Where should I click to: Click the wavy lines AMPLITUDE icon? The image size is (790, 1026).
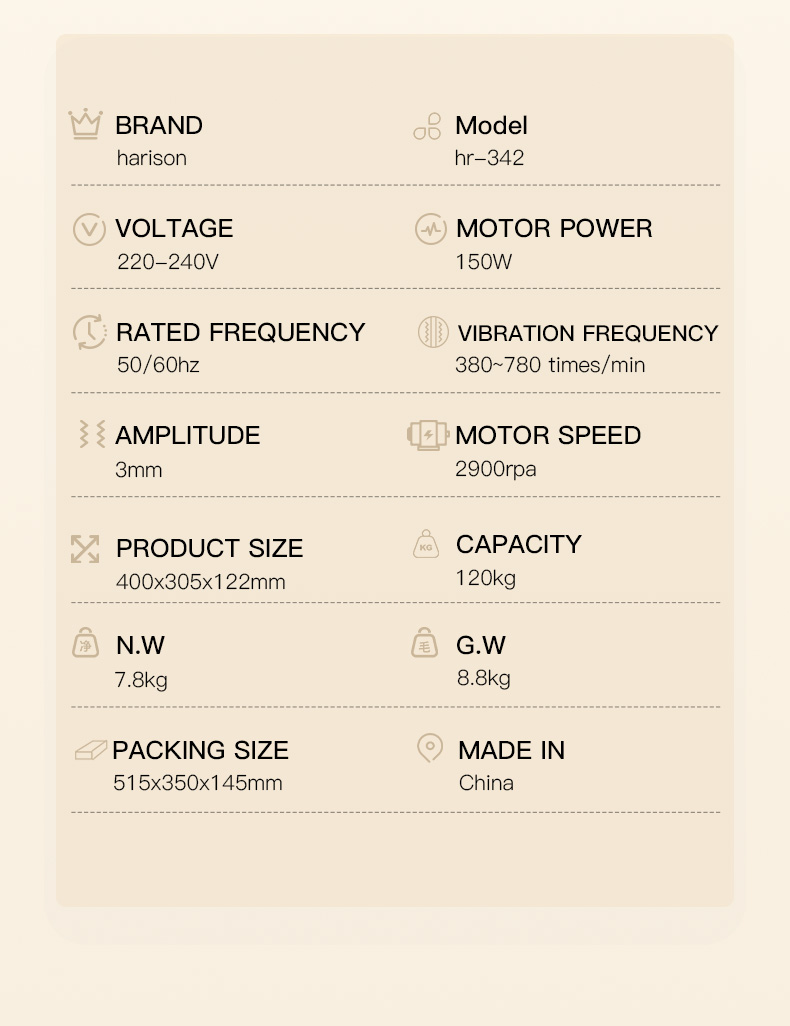pyautogui.click(x=92, y=434)
